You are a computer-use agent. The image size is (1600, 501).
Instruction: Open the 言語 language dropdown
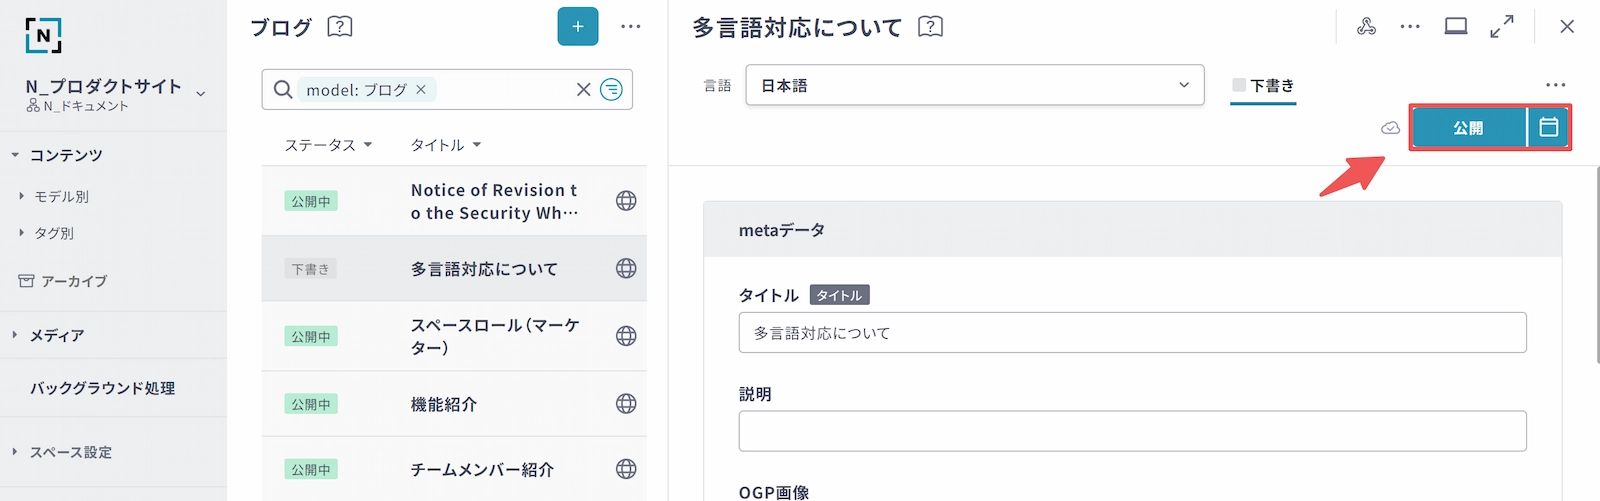pos(974,86)
